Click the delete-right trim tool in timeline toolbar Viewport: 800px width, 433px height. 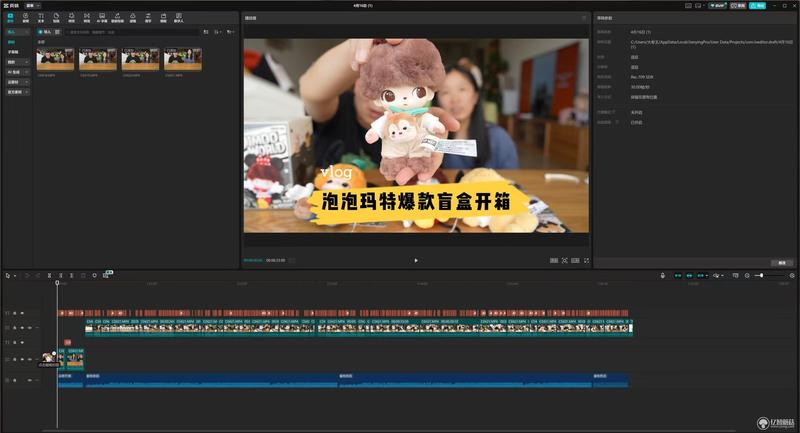71,275
